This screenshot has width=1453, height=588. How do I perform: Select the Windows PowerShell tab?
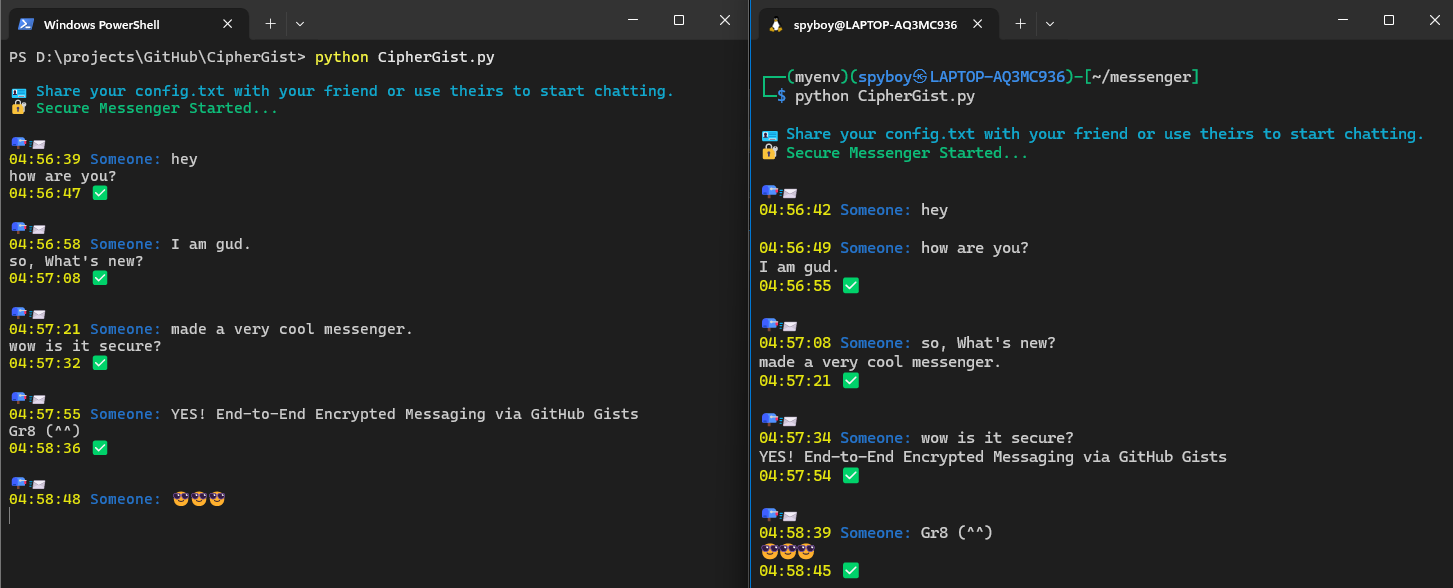point(127,24)
